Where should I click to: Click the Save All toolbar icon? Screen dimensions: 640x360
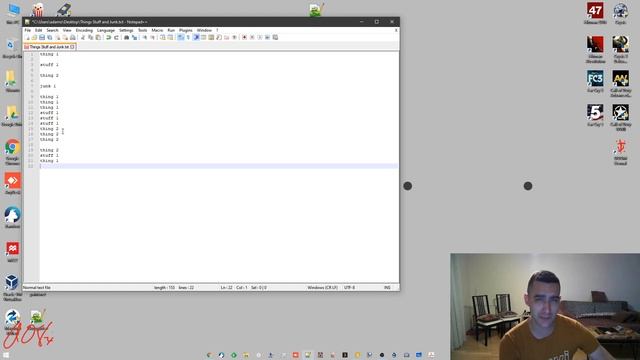(x=49, y=37)
